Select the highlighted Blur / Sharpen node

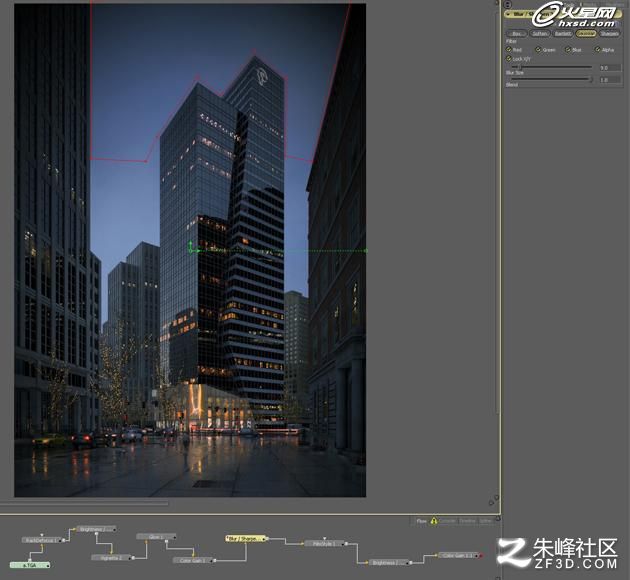pyautogui.click(x=245, y=539)
